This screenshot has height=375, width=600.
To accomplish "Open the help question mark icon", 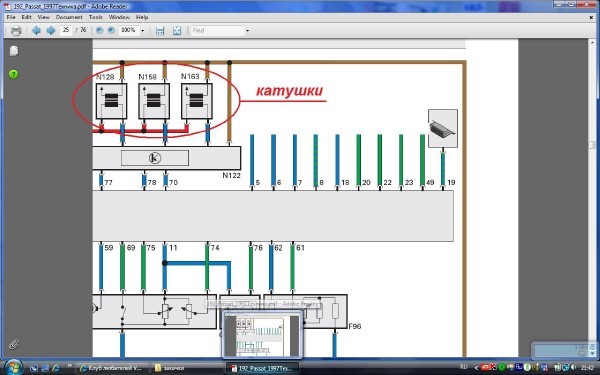I will [x=13, y=74].
